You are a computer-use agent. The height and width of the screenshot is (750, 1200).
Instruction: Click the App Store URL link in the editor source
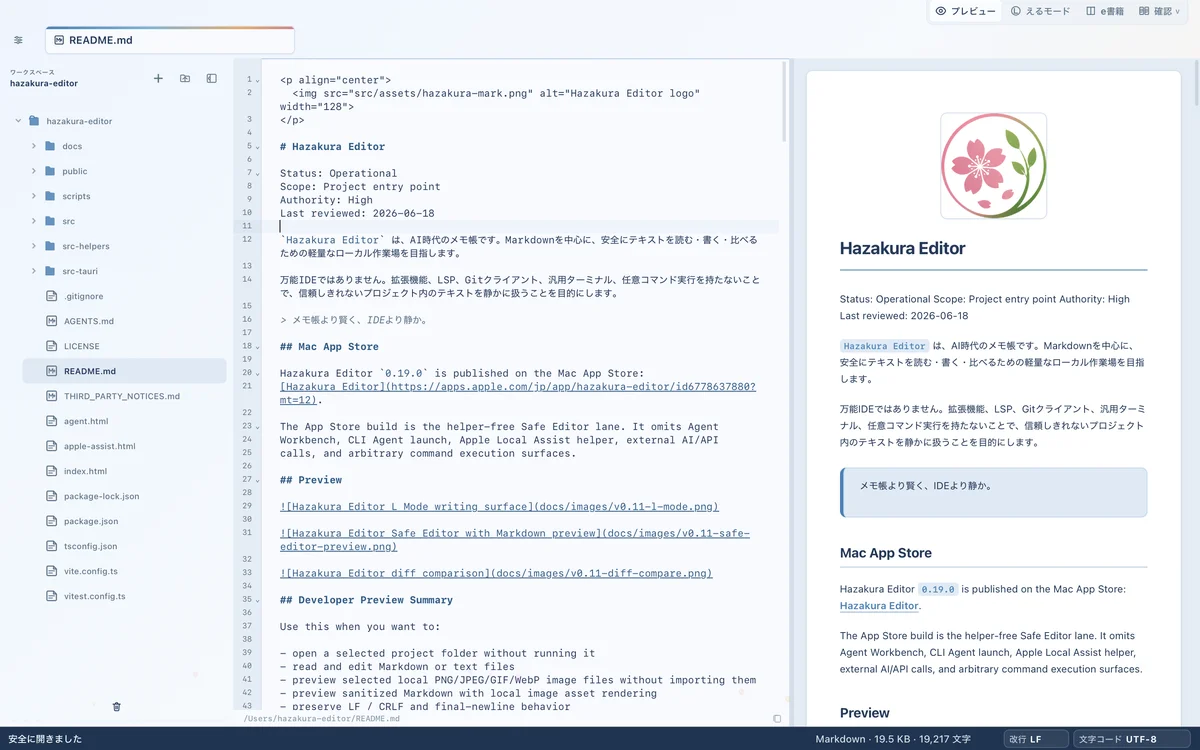tap(518, 393)
